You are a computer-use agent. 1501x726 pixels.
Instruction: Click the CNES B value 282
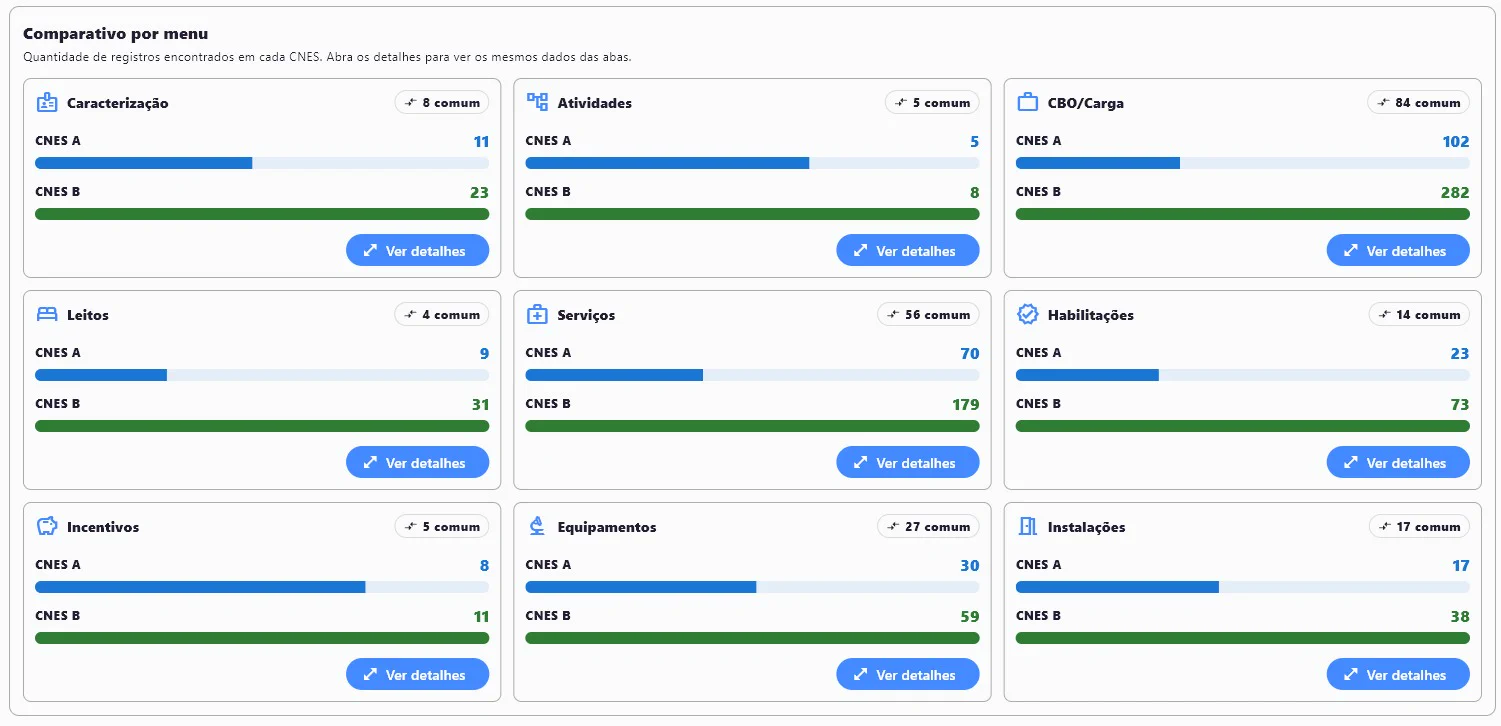point(1455,192)
